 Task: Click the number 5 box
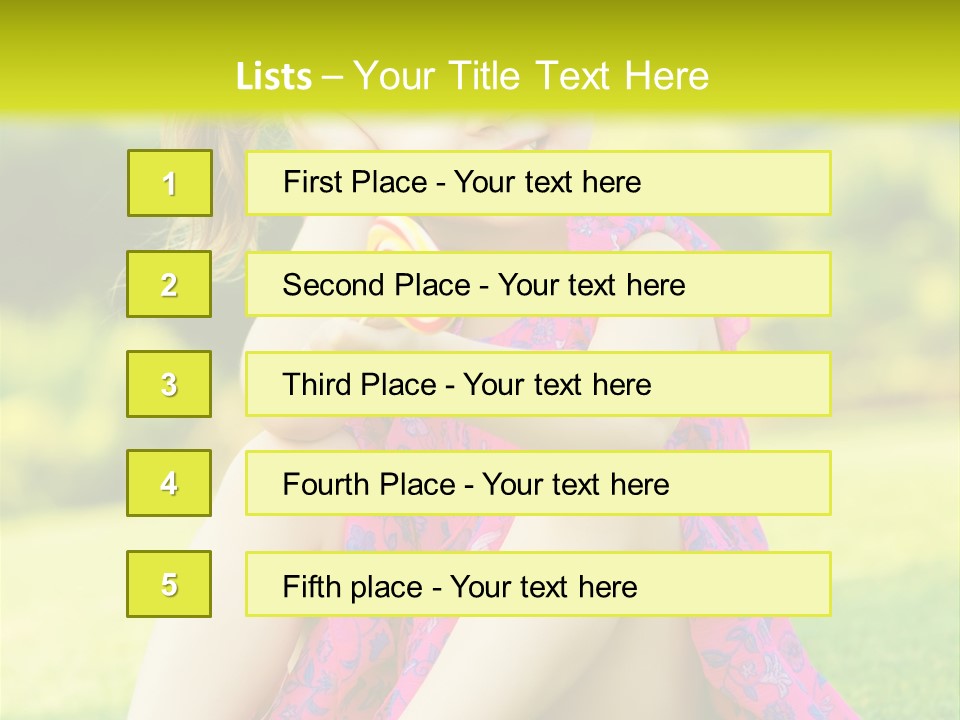click(169, 584)
